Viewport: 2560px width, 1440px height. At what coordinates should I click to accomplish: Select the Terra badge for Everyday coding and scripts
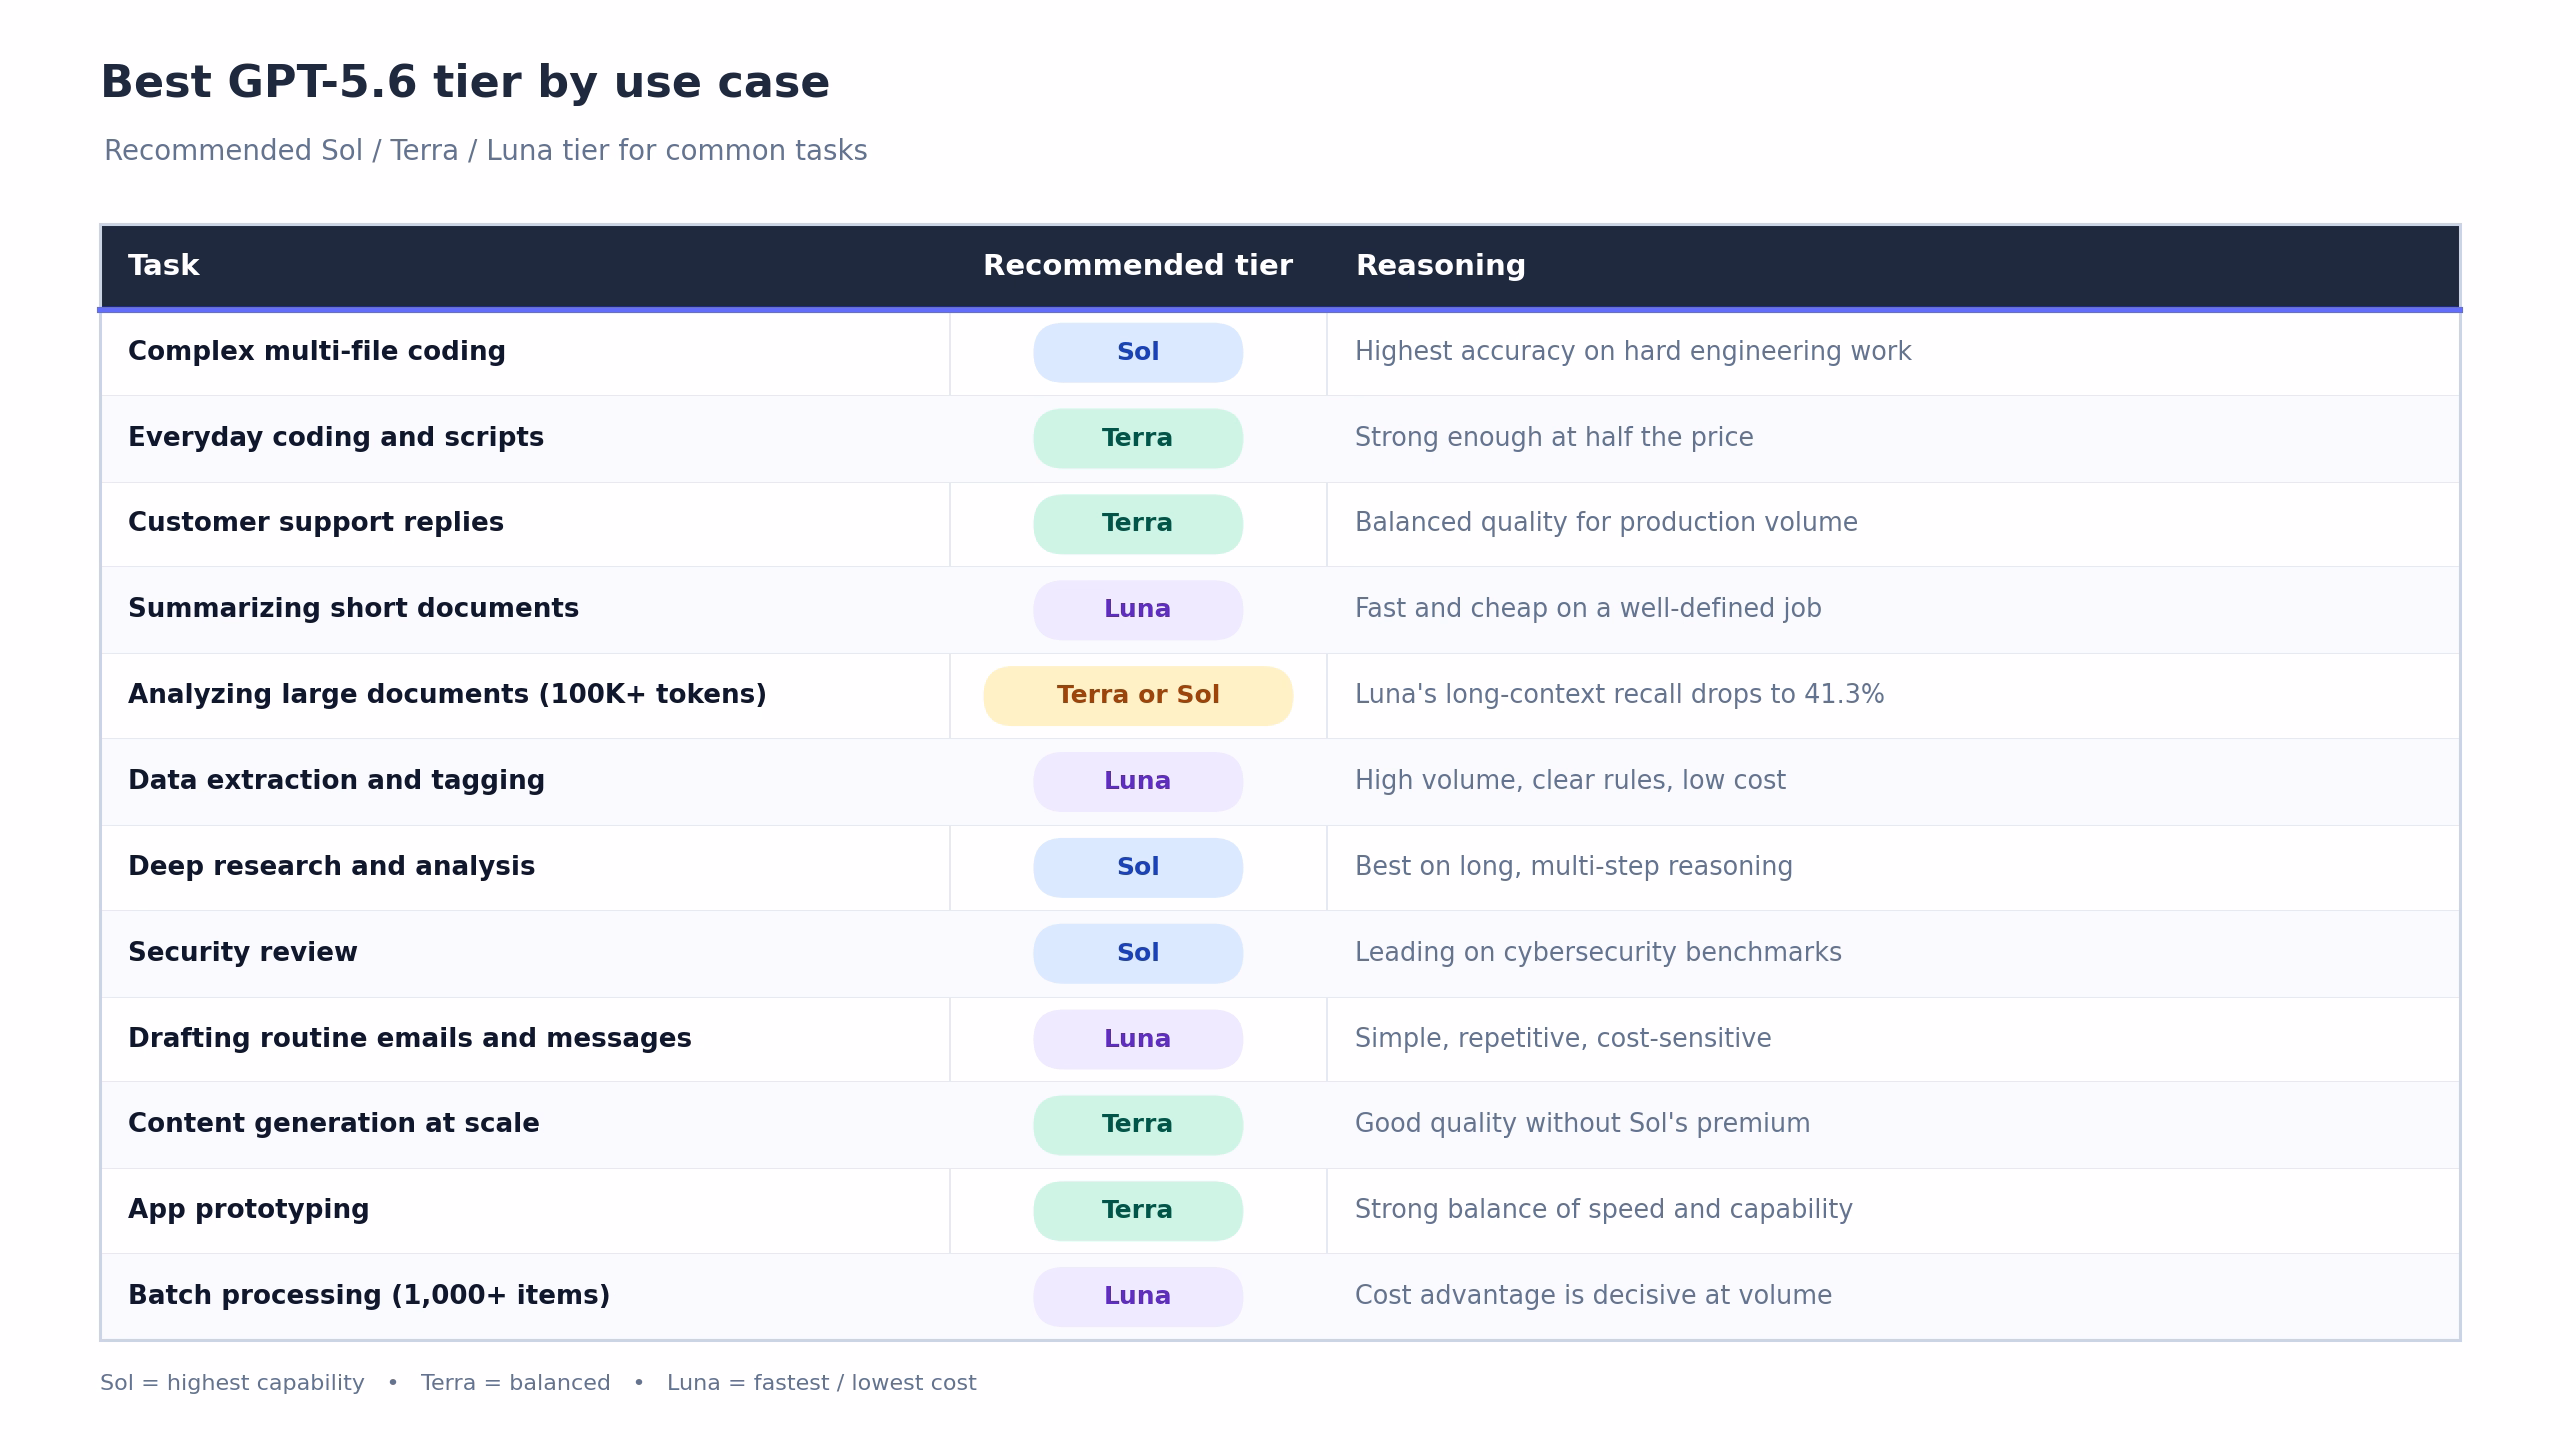point(1138,438)
